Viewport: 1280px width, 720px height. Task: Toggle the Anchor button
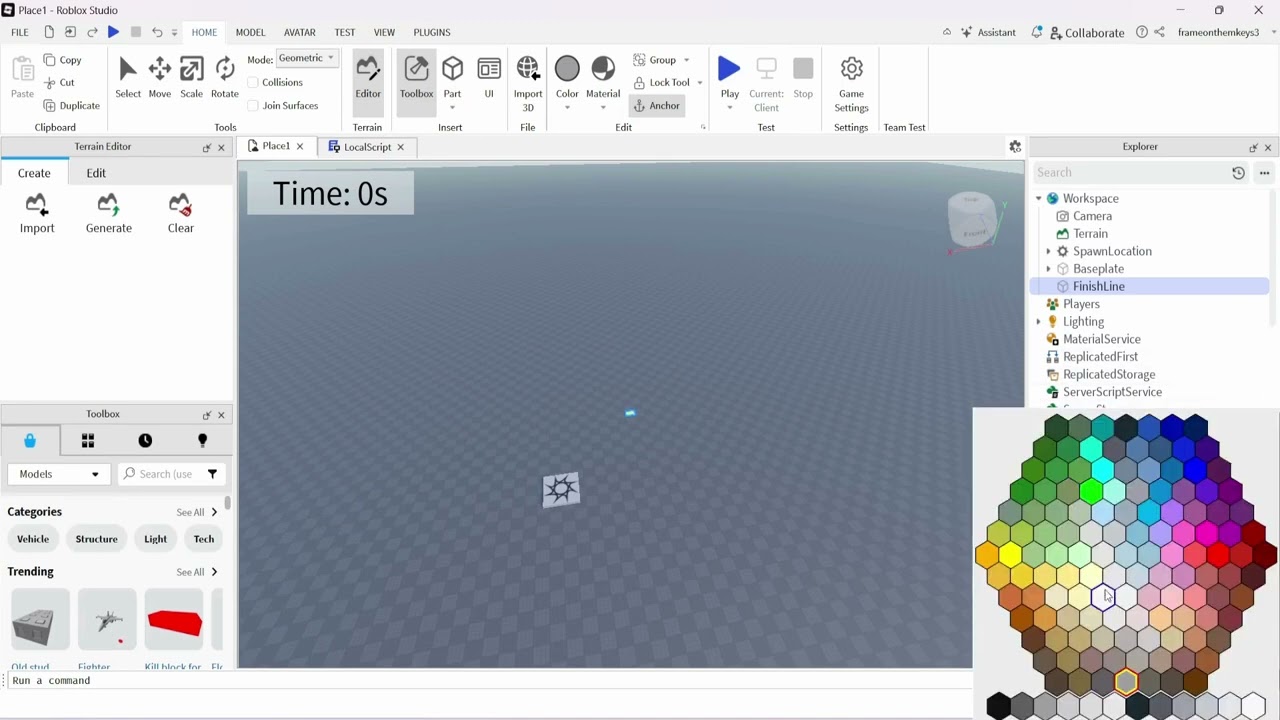point(657,106)
